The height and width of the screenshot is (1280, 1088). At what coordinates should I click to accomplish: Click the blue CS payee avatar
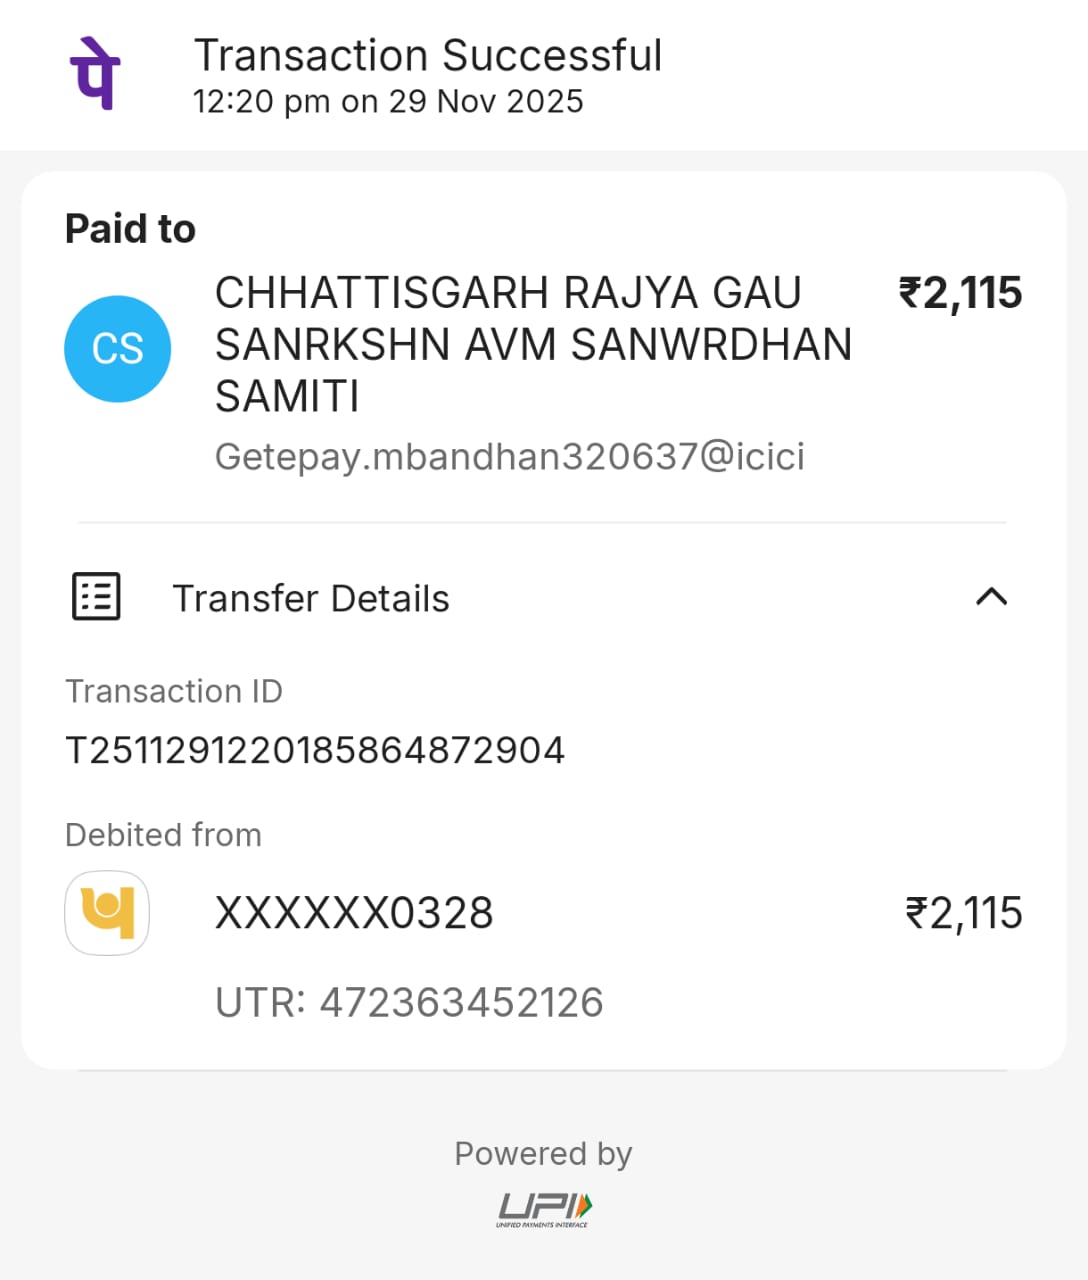pos(118,349)
